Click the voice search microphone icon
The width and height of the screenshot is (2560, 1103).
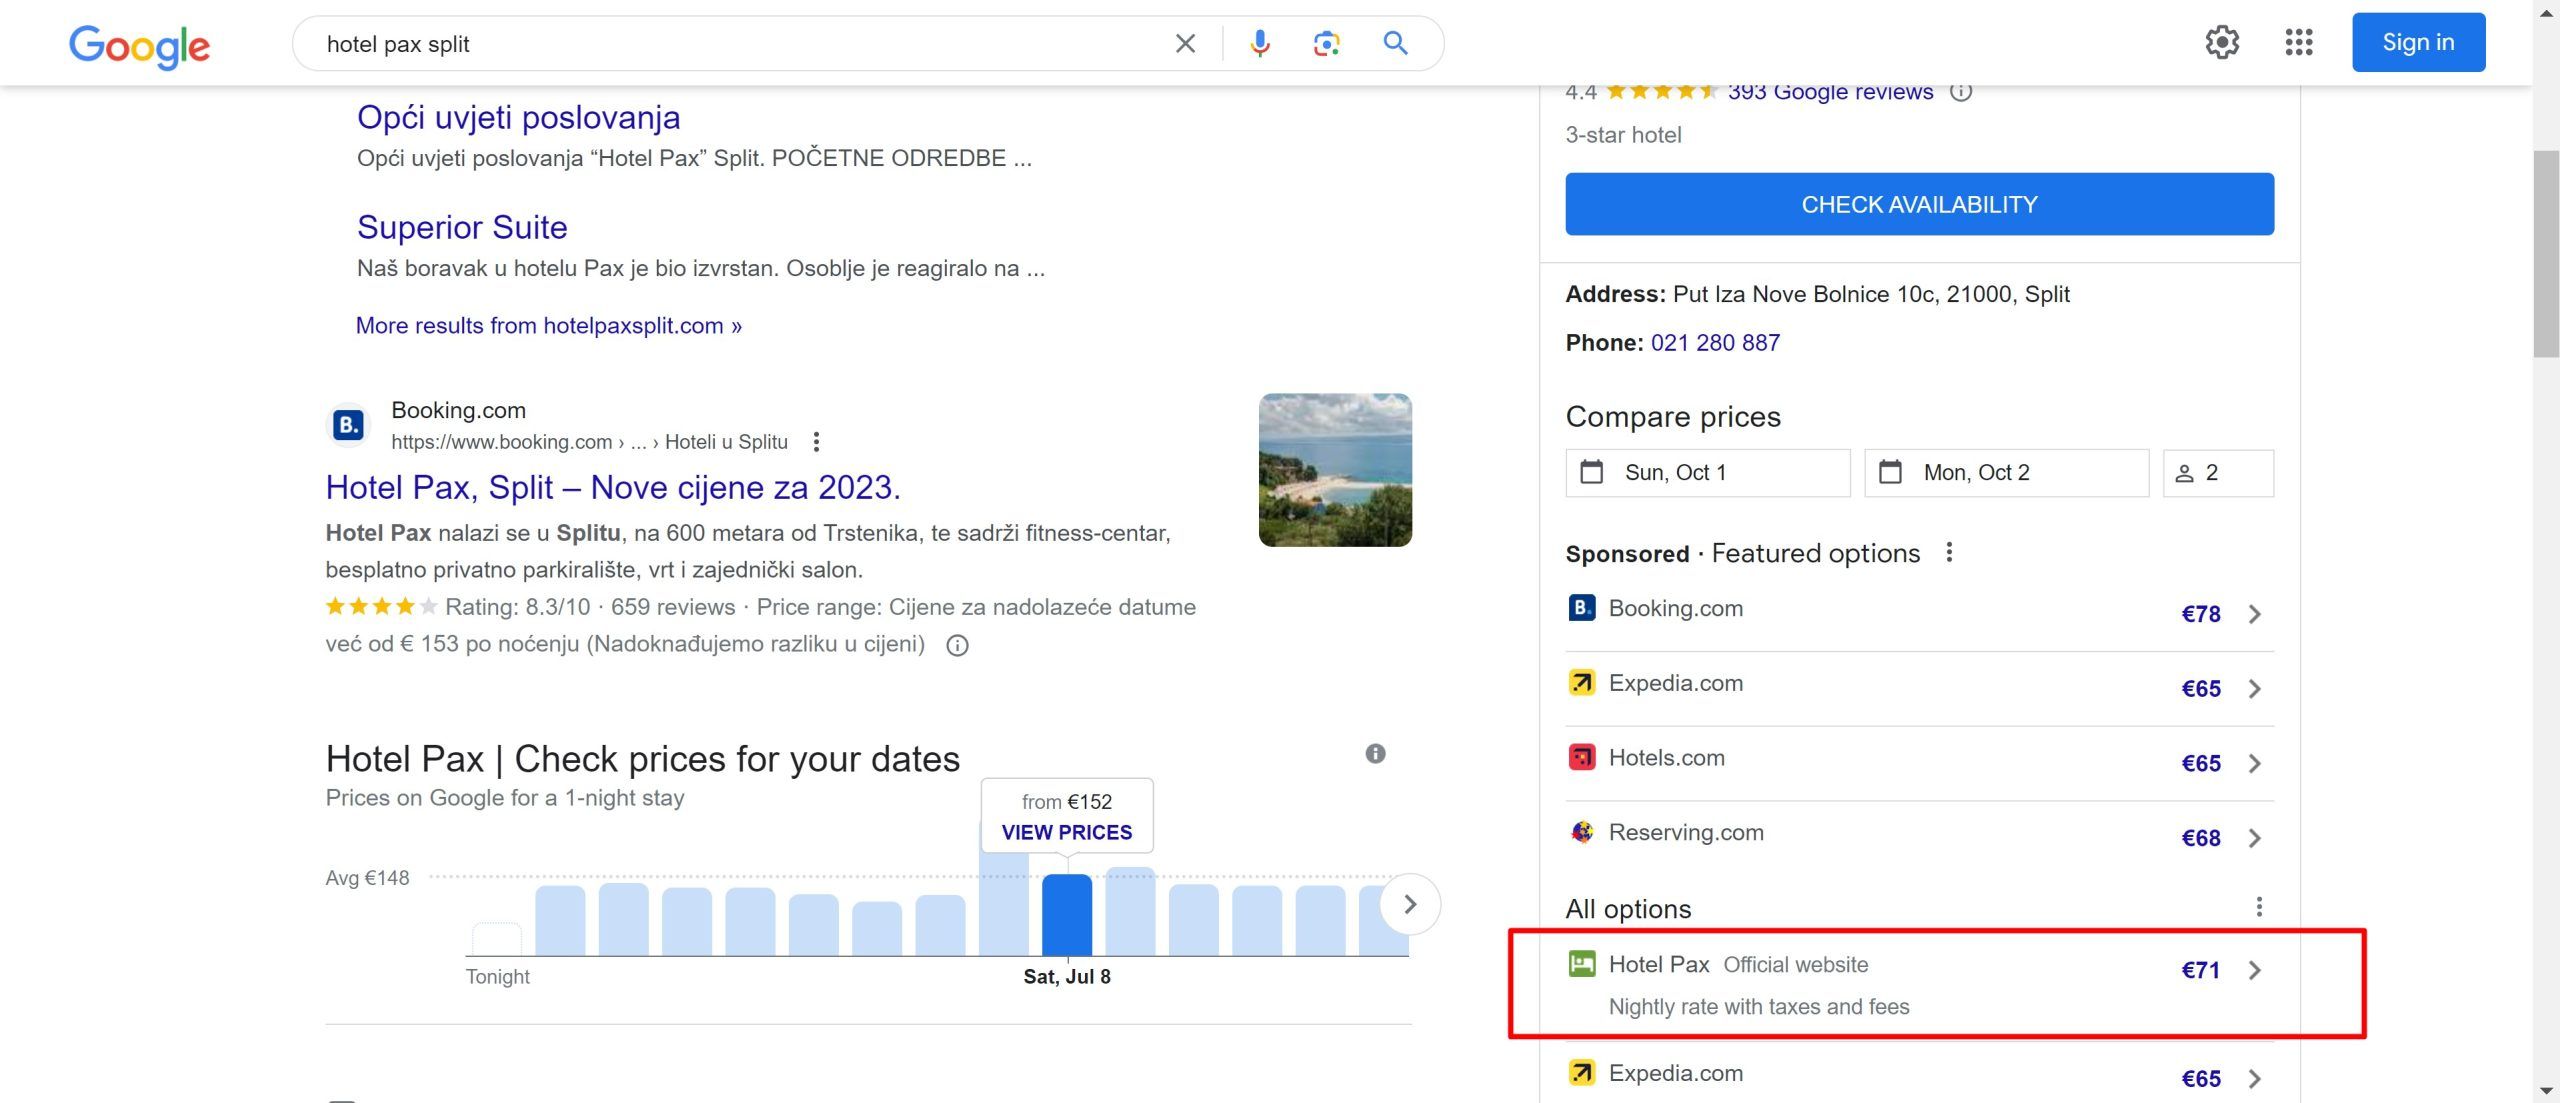tap(1259, 43)
